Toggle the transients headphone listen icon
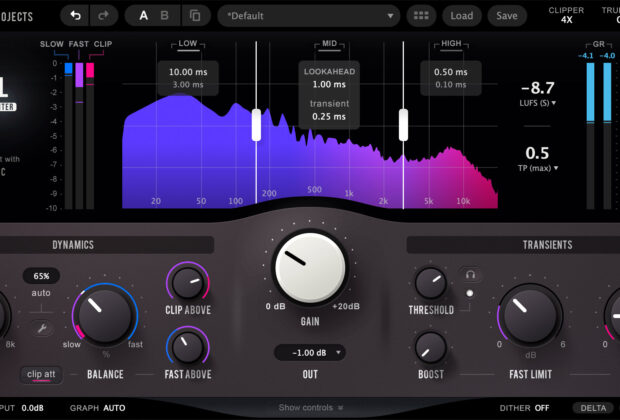The image size is (620, 420). pos(470,274)
